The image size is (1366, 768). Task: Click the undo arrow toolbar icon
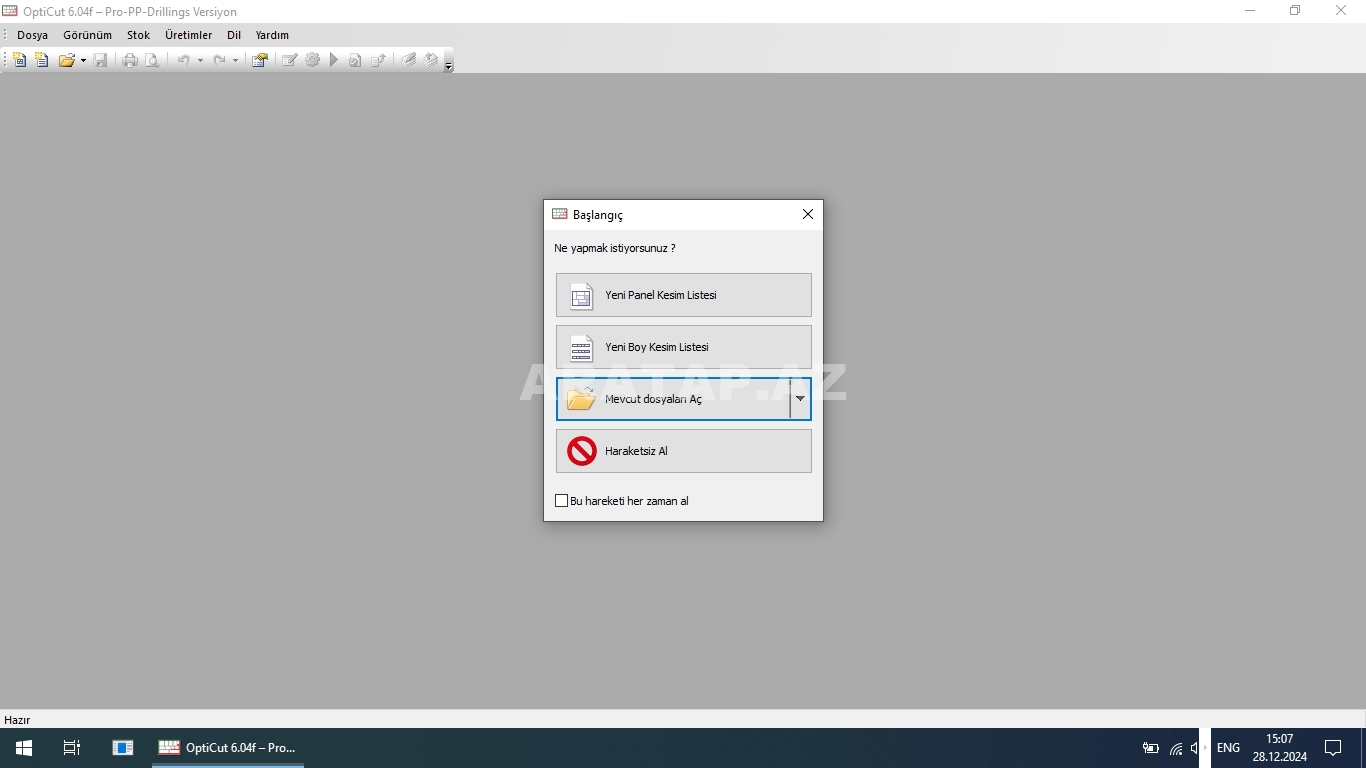183,60
